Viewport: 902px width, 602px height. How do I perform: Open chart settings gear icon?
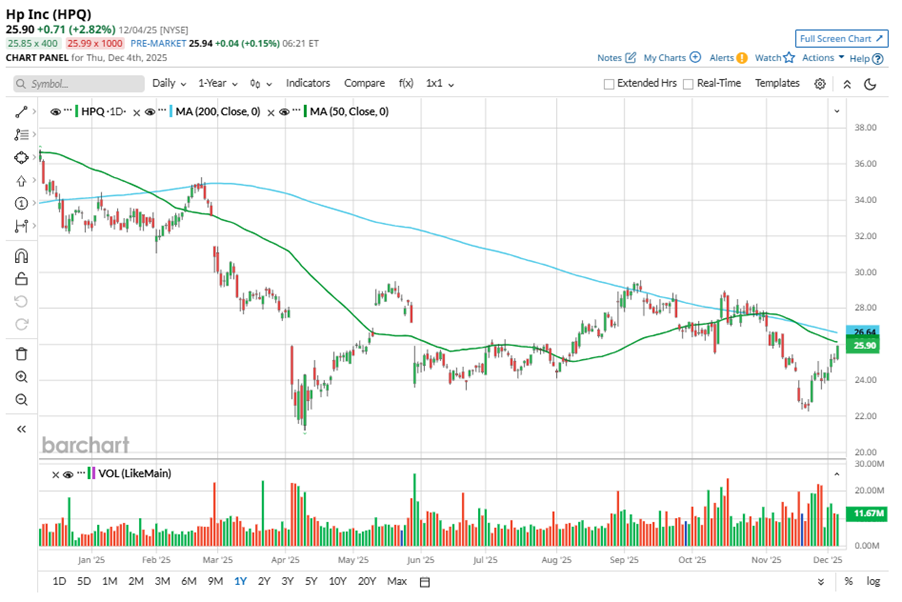click(820, 84)
